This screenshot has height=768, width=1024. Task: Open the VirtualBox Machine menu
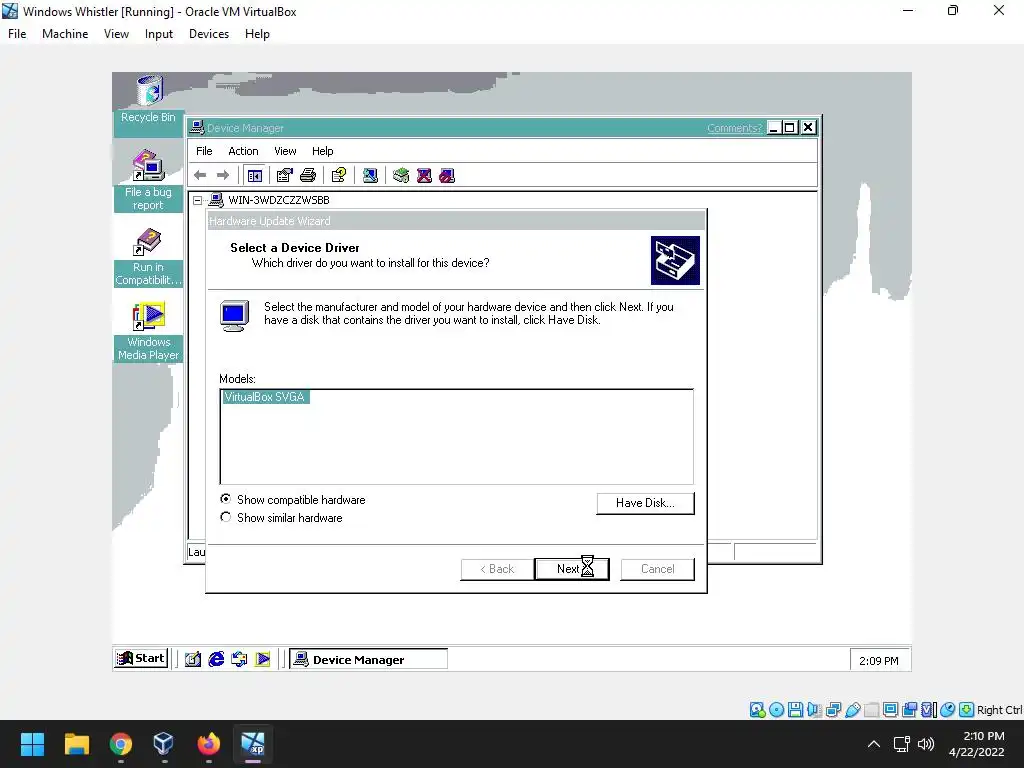pyautogui.click(x=65, y=34)
